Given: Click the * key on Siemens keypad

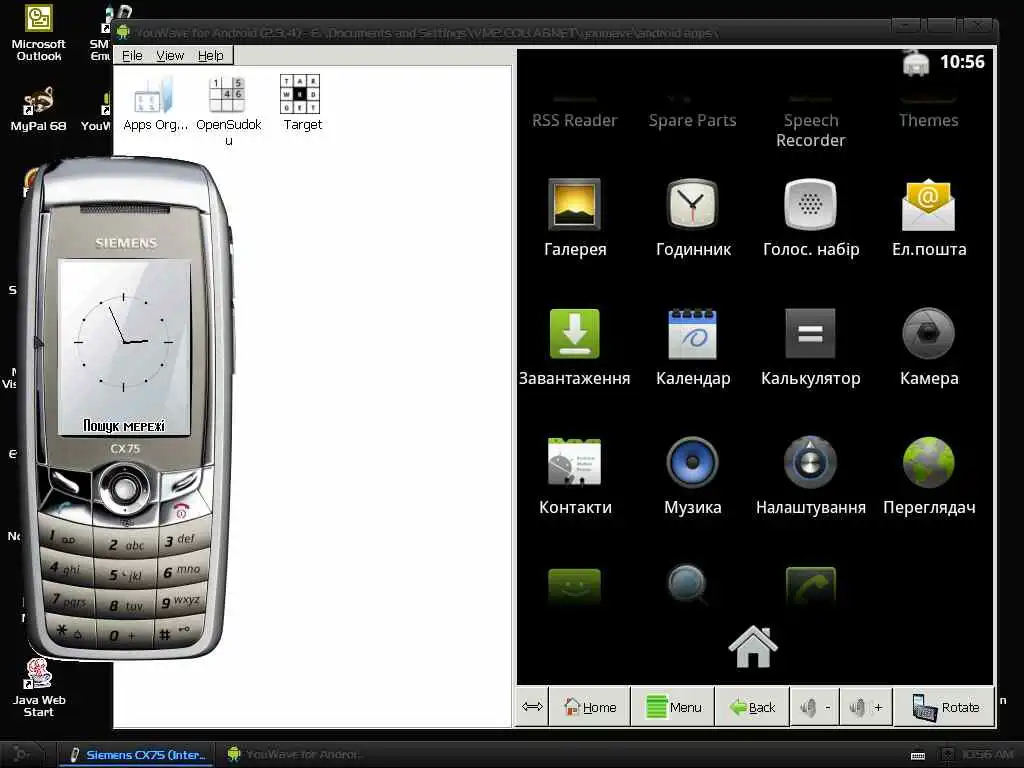Looking at the screenshot, I should click(x=69, y=631).
